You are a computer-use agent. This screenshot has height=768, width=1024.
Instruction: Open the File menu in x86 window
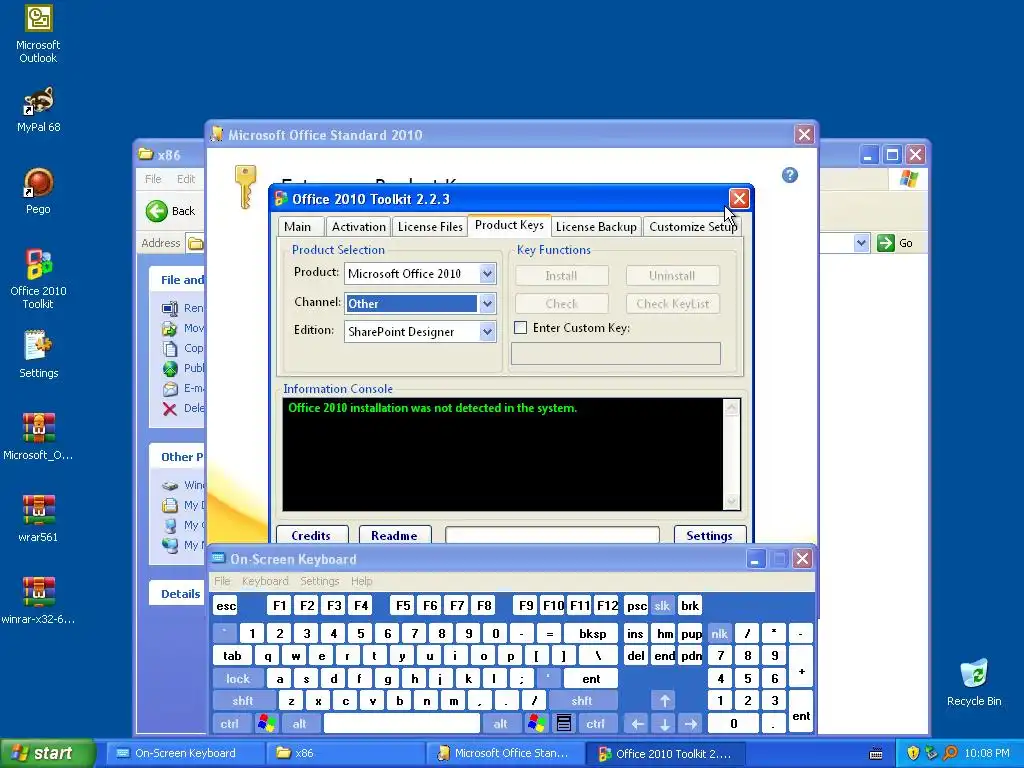tap(153, 179)
